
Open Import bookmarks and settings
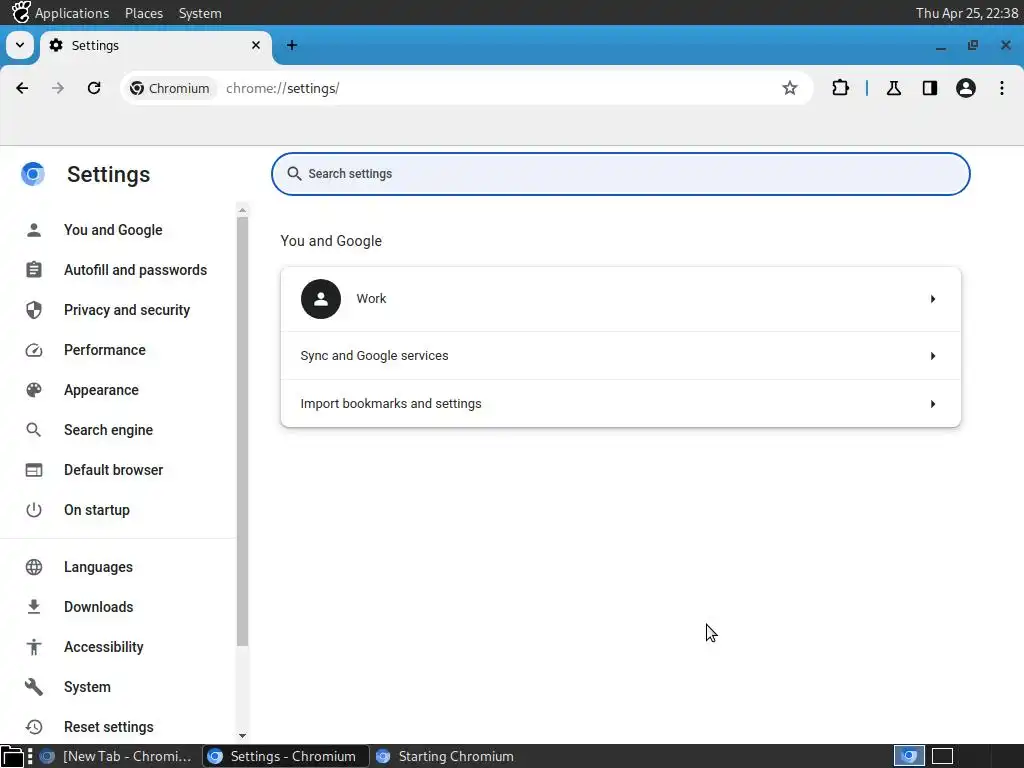(x=620, y=404)
